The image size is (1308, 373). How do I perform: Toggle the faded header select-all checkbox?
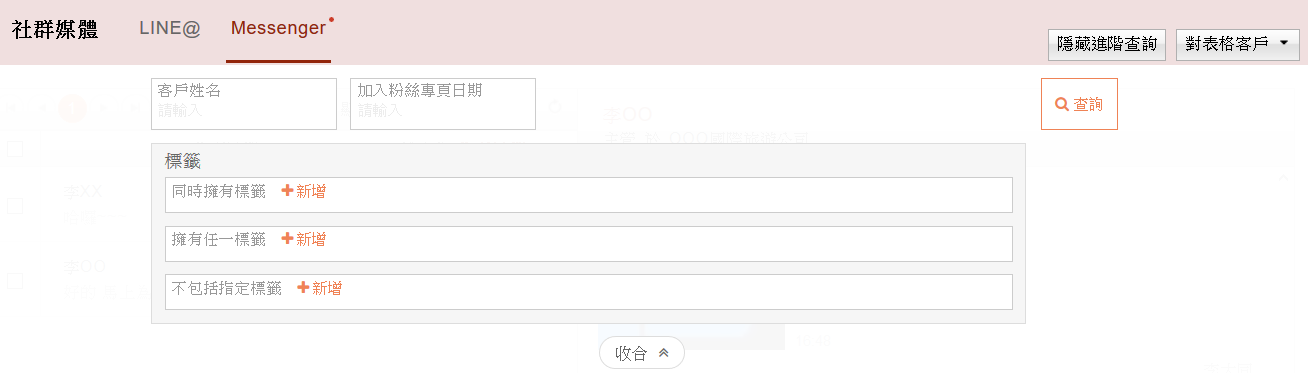pyautogui.click(x=15, y=149)
